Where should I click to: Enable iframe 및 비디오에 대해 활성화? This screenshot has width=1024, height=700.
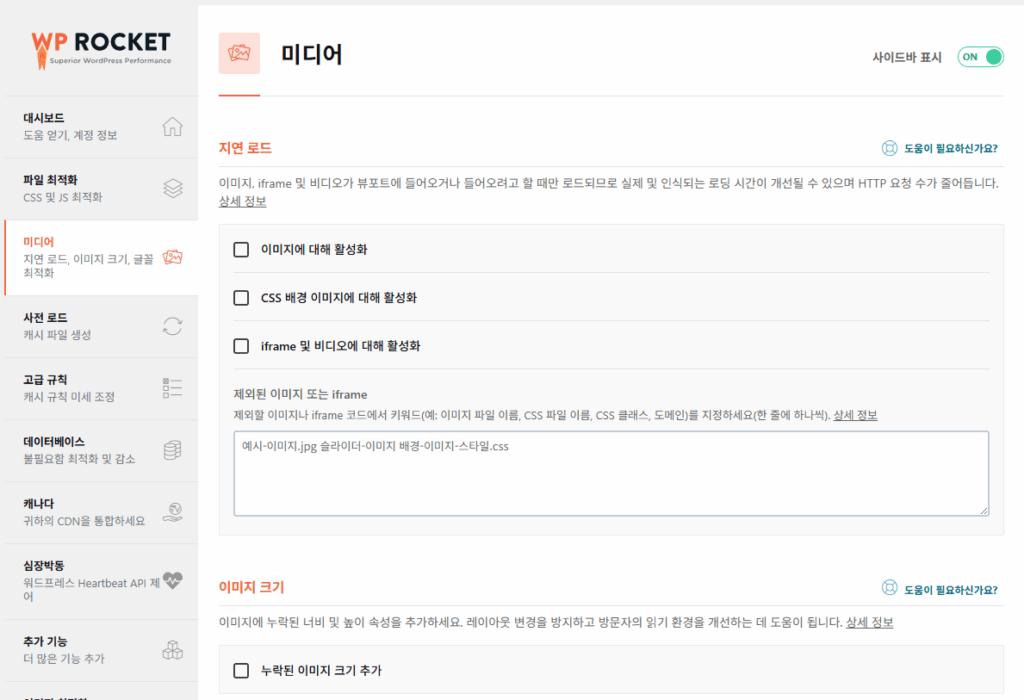[241, 346]
